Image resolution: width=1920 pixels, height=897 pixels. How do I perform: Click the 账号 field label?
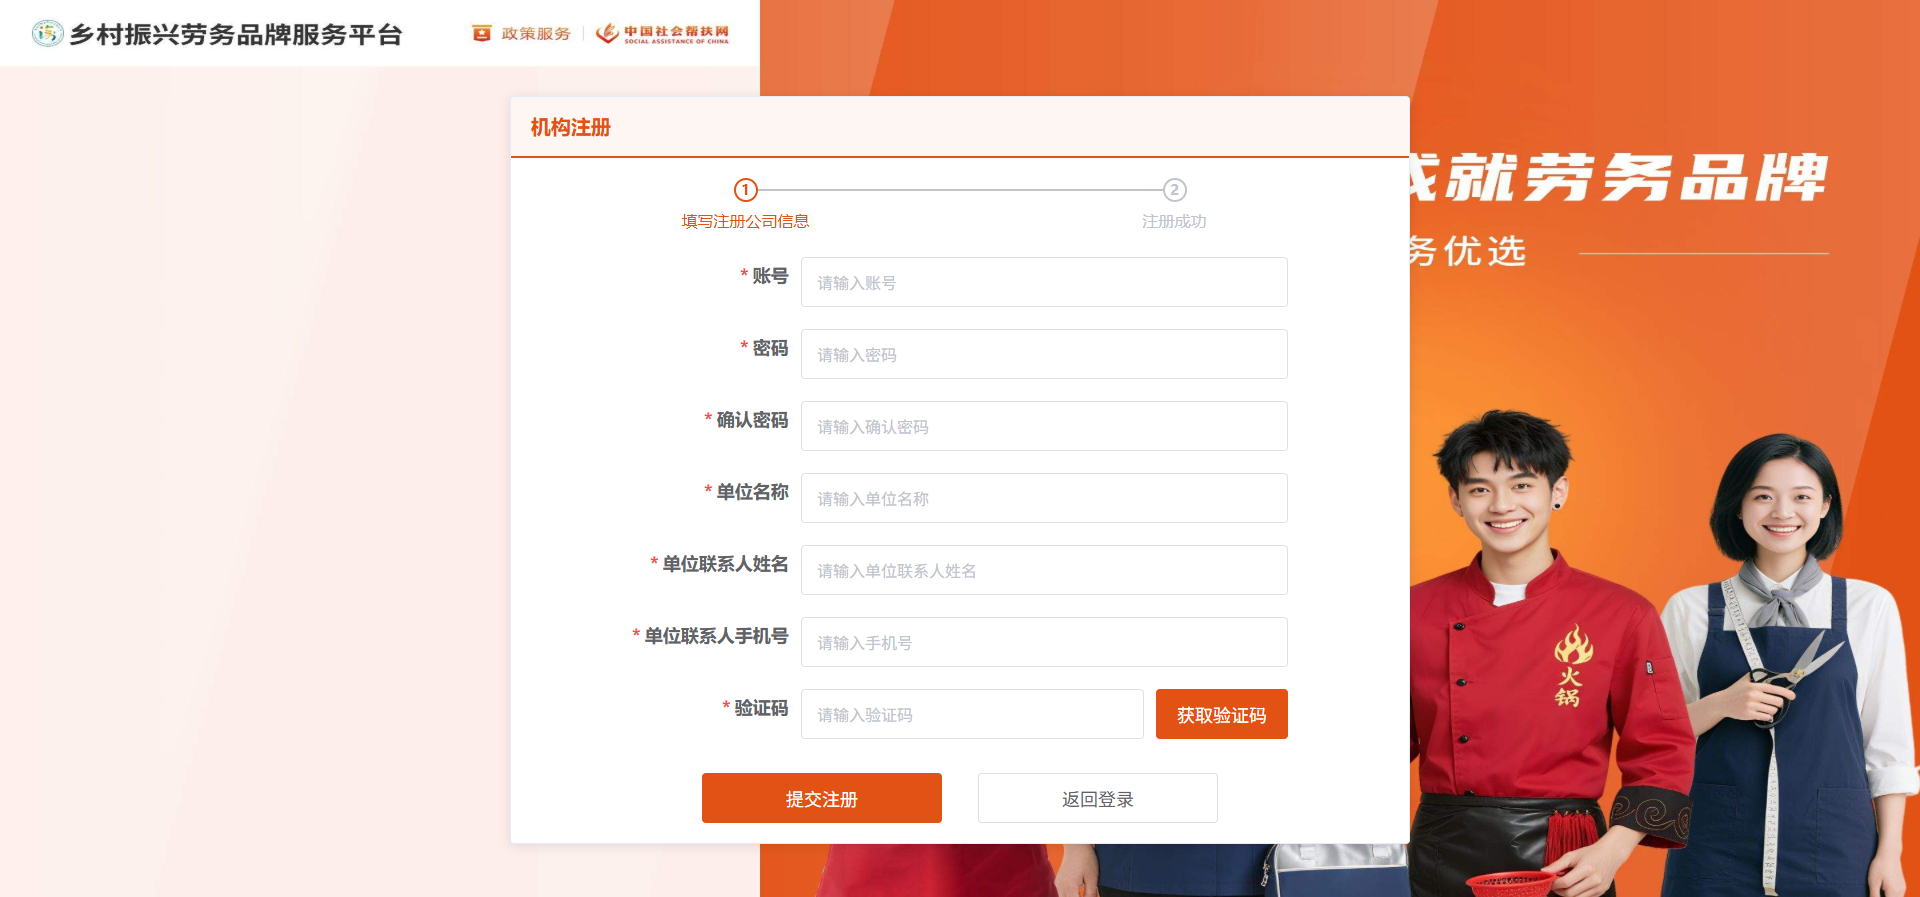pyautogui.click(x=770, y=276)
